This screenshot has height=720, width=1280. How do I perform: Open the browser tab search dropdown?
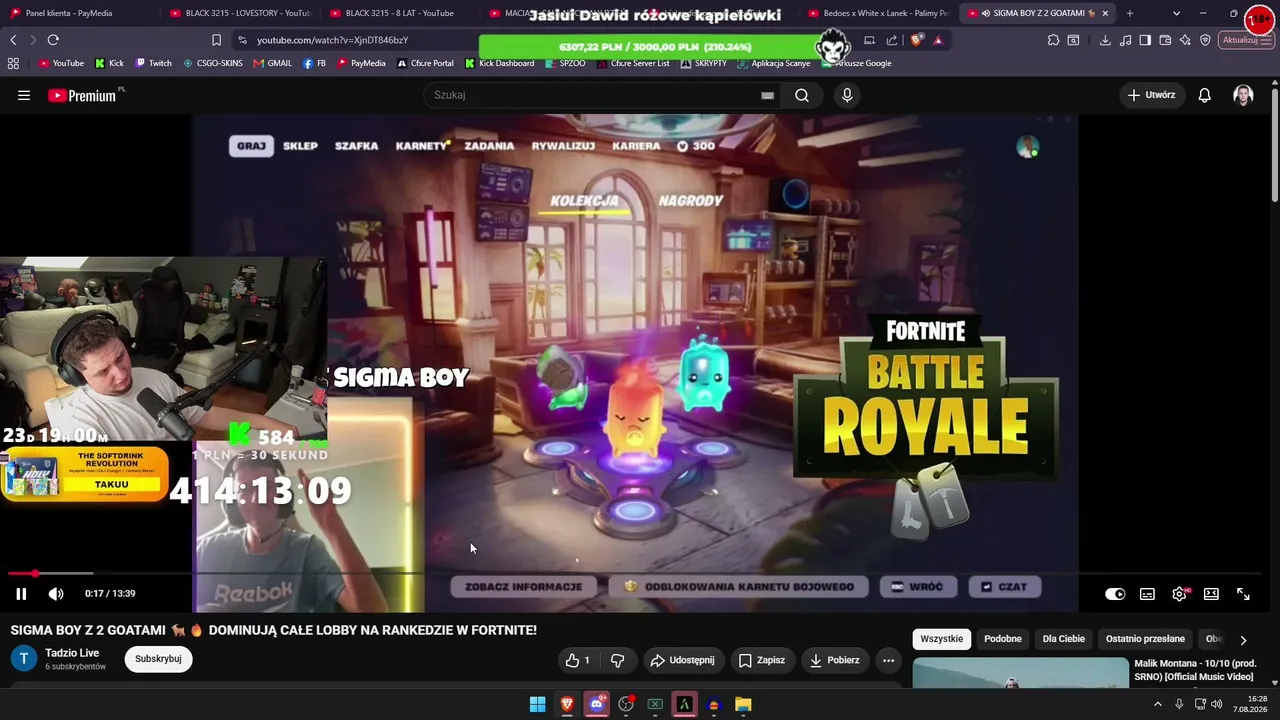click(1176, 13)
